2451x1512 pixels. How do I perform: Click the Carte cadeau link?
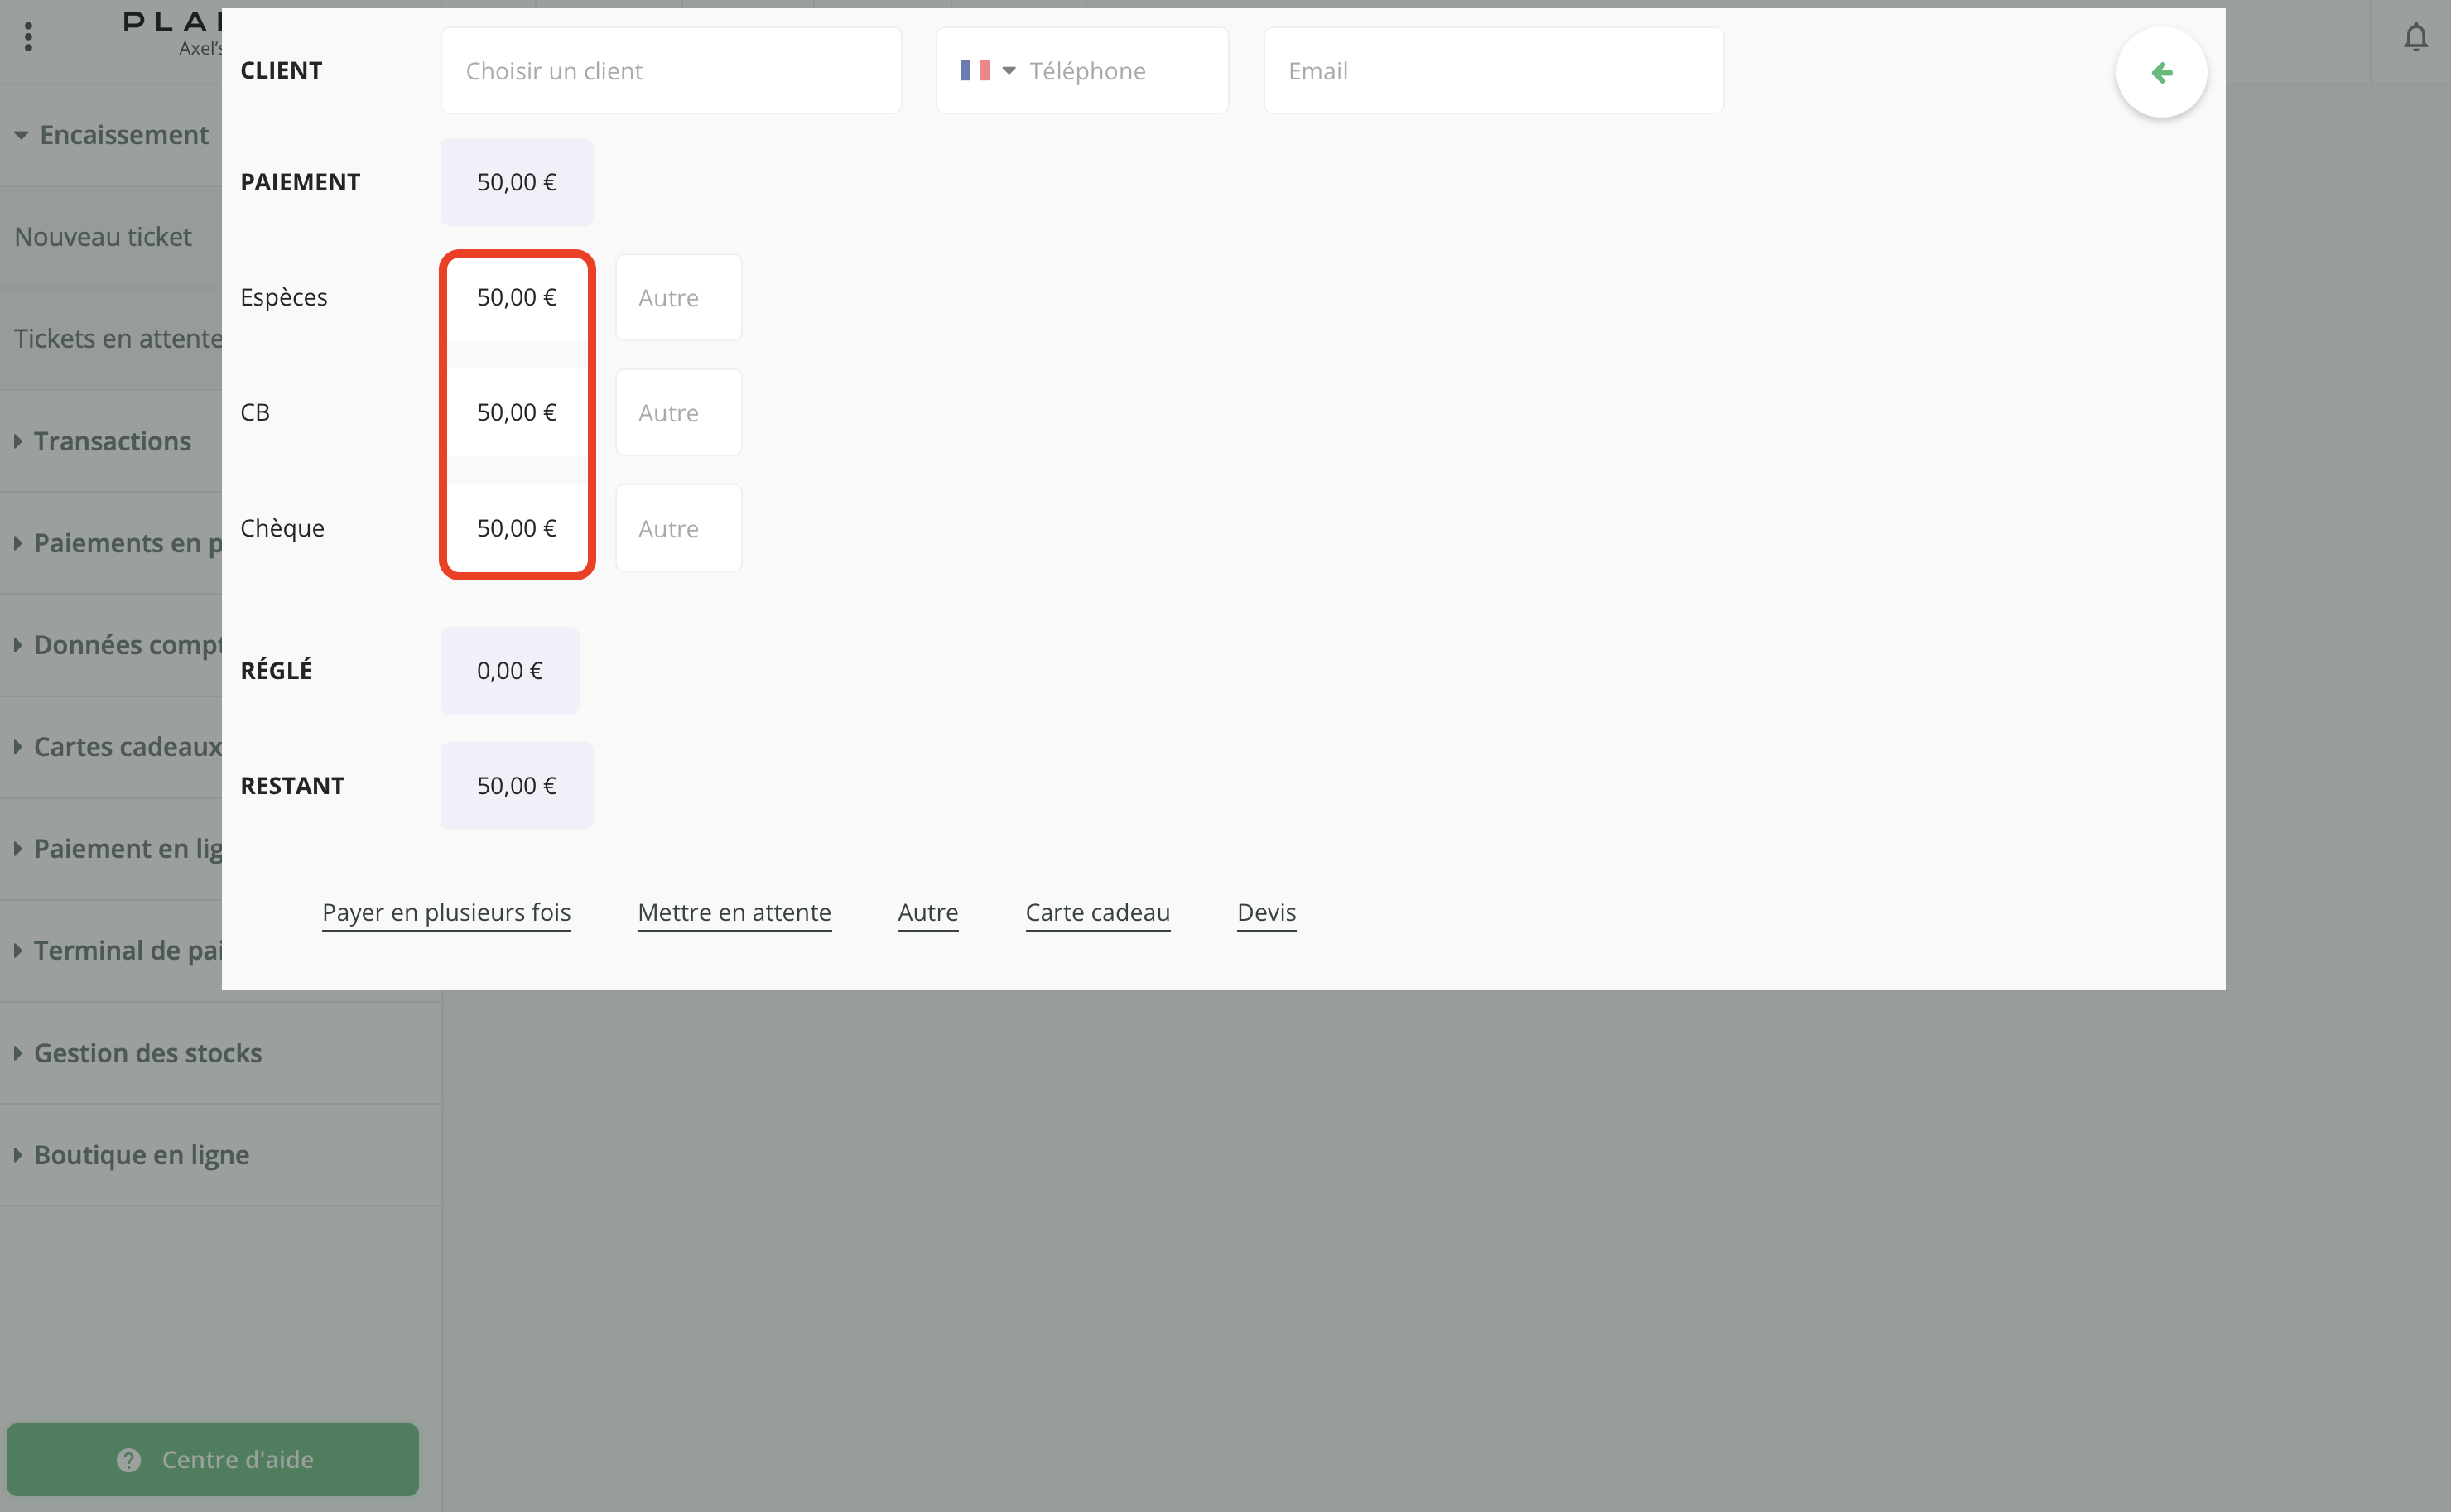pyautogui.click(x=1097, y=912)
